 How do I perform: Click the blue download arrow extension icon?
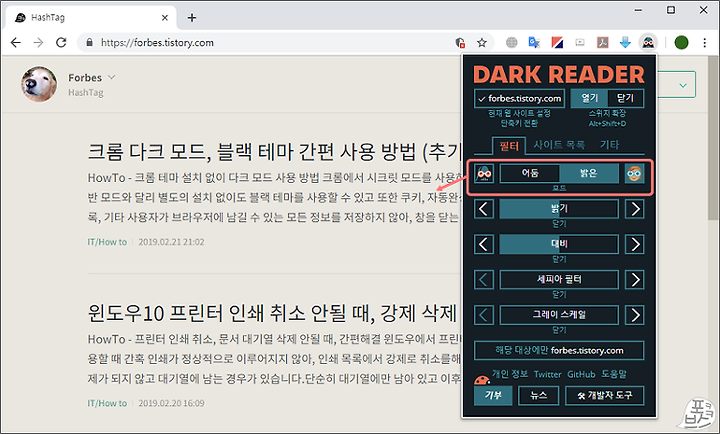tap(625, 43)
